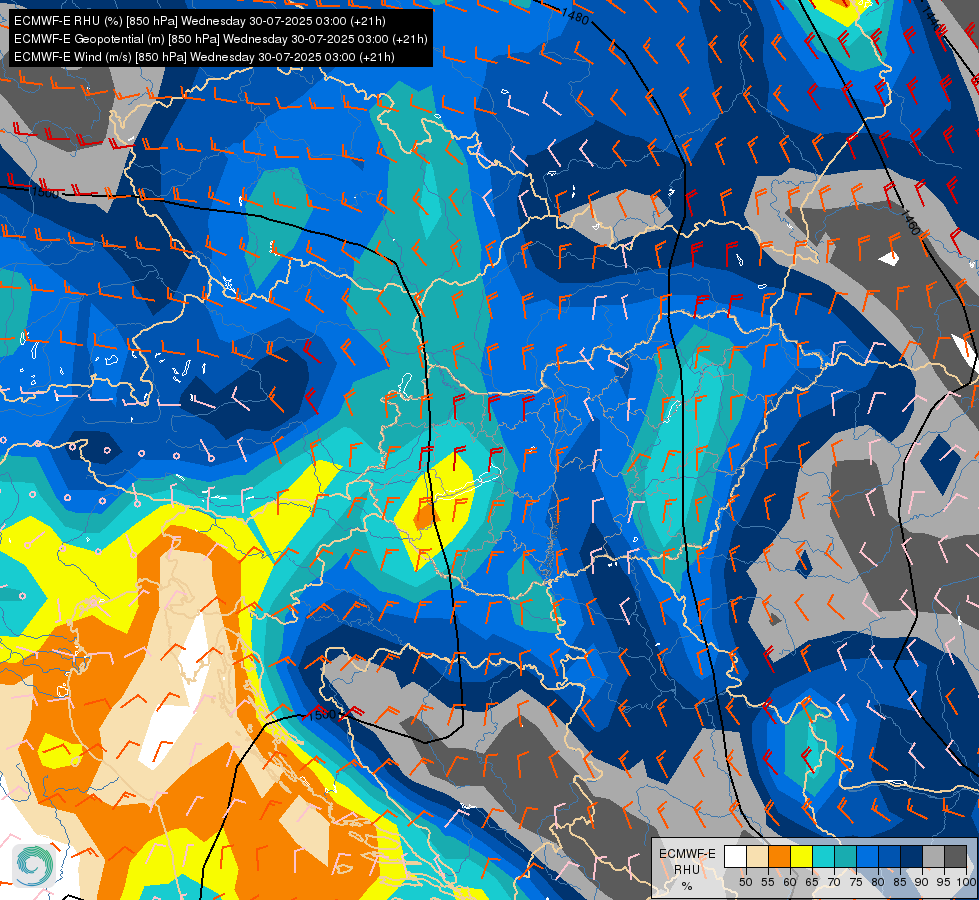
Task: Click the legend label 'RHU'
Action: (x=687, y=869)
